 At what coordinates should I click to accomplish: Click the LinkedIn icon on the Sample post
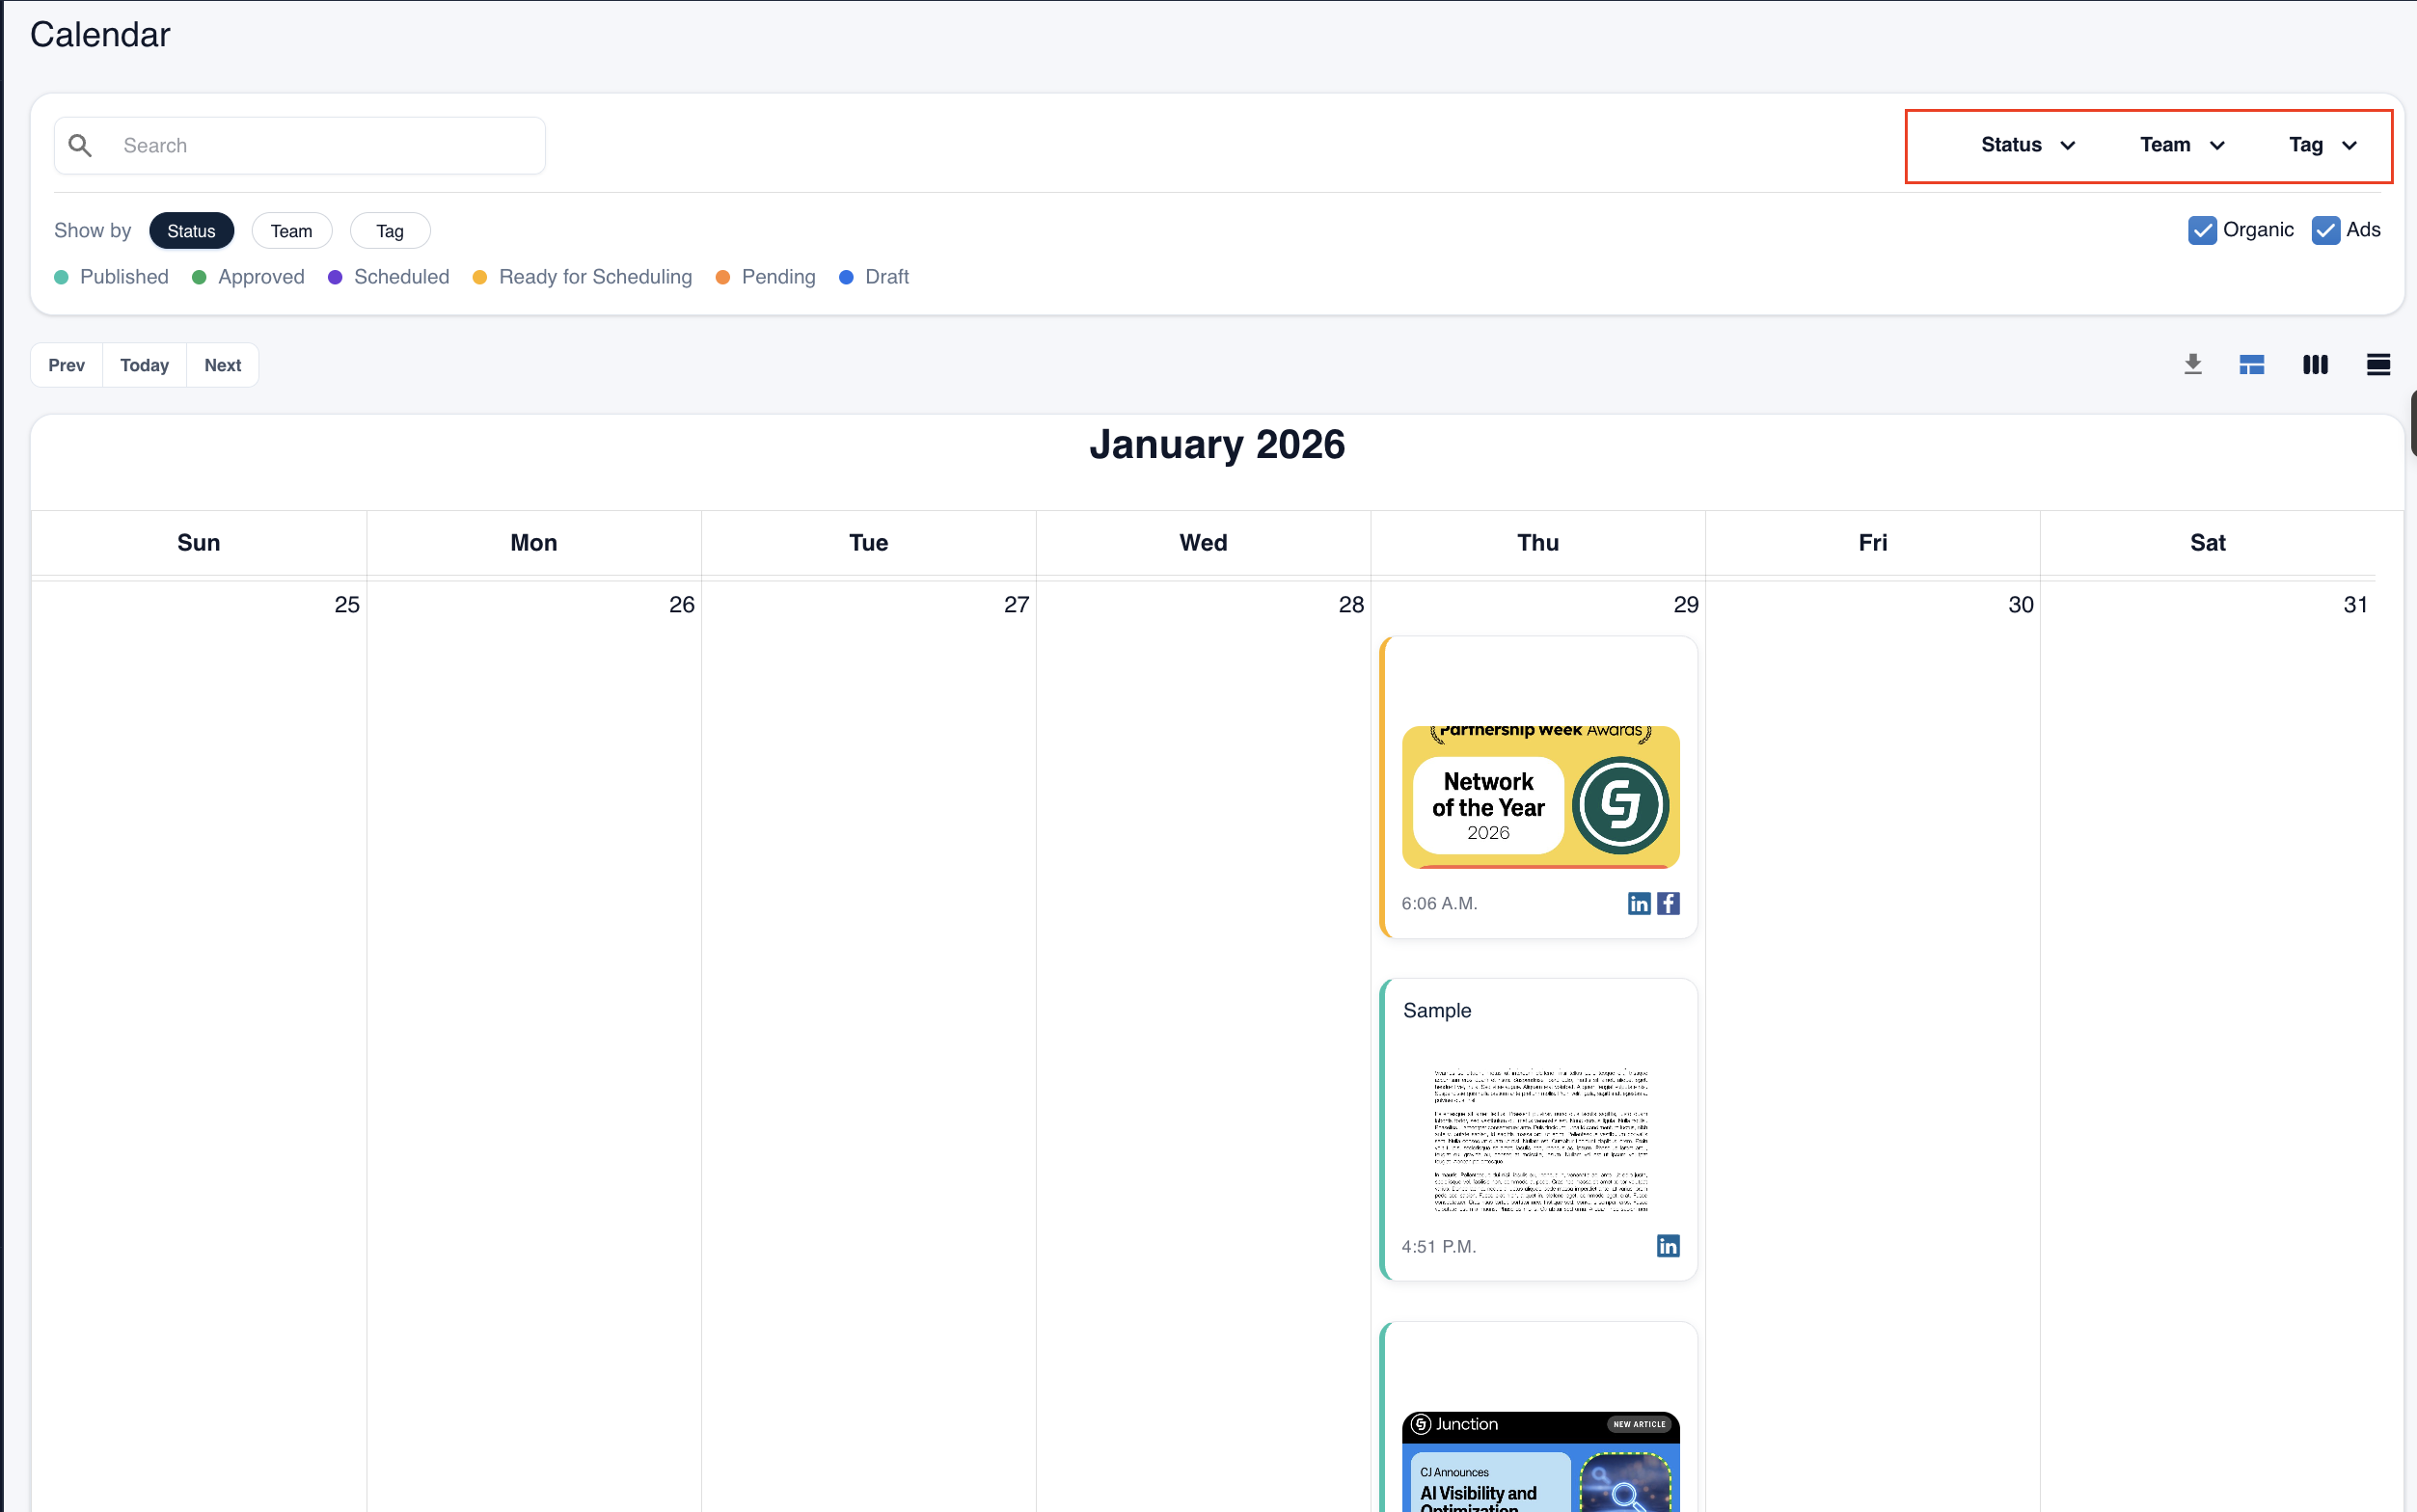(x=1667, y=1246)
